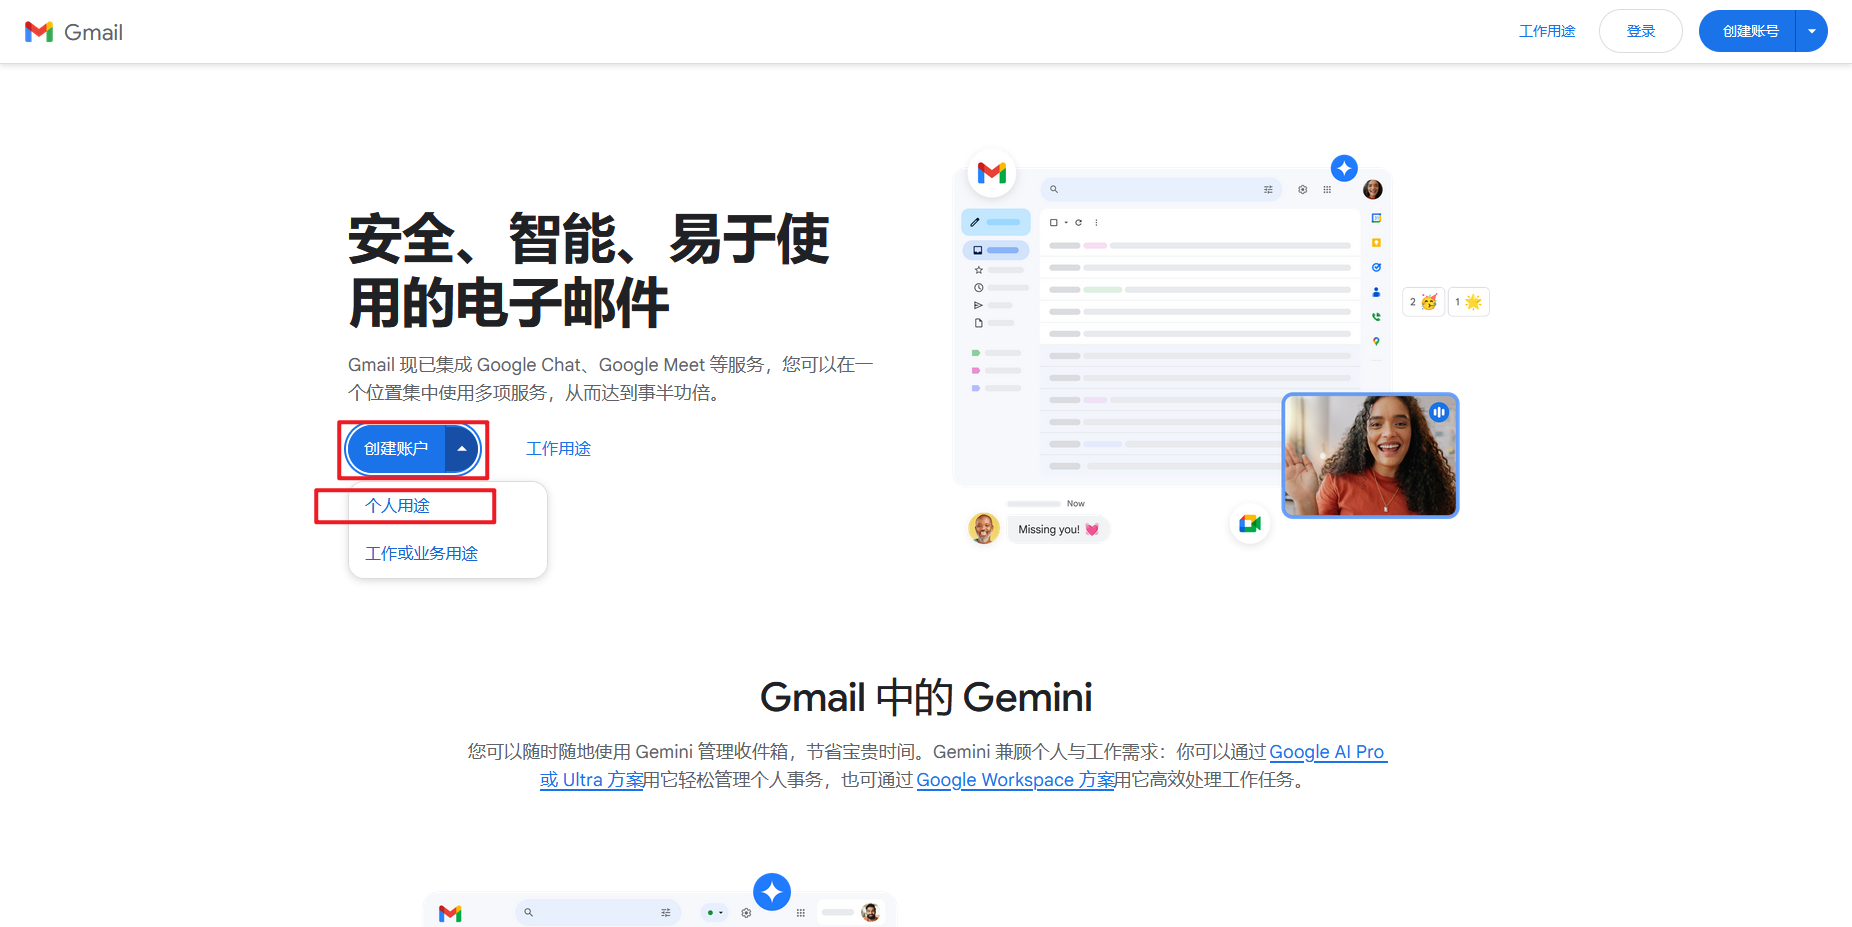Select 个人用途 from the dropdown menu

coord(398,506)
